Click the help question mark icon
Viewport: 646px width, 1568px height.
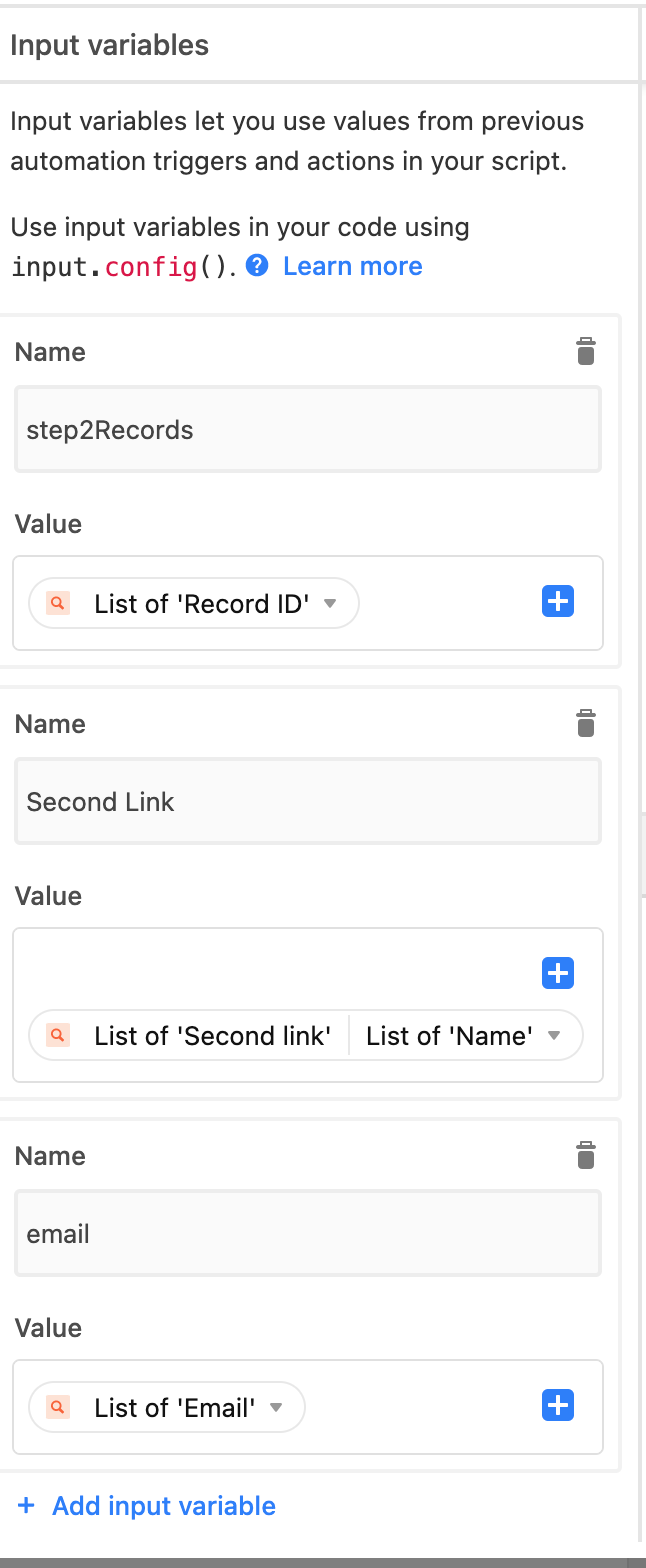tap(257, 266)
